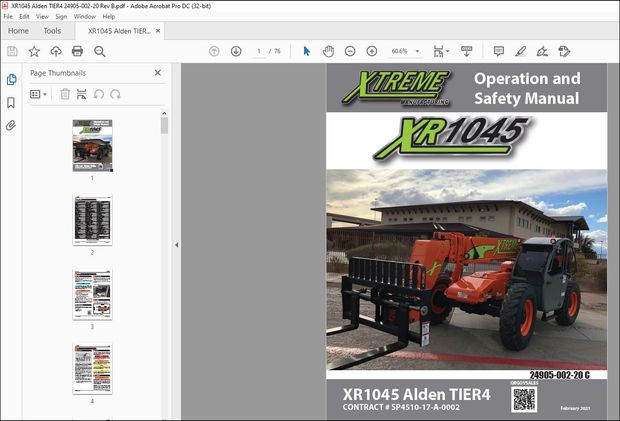Open the zoom level 60.4% dropdown

pyautogui.click(x=405, y=51)
